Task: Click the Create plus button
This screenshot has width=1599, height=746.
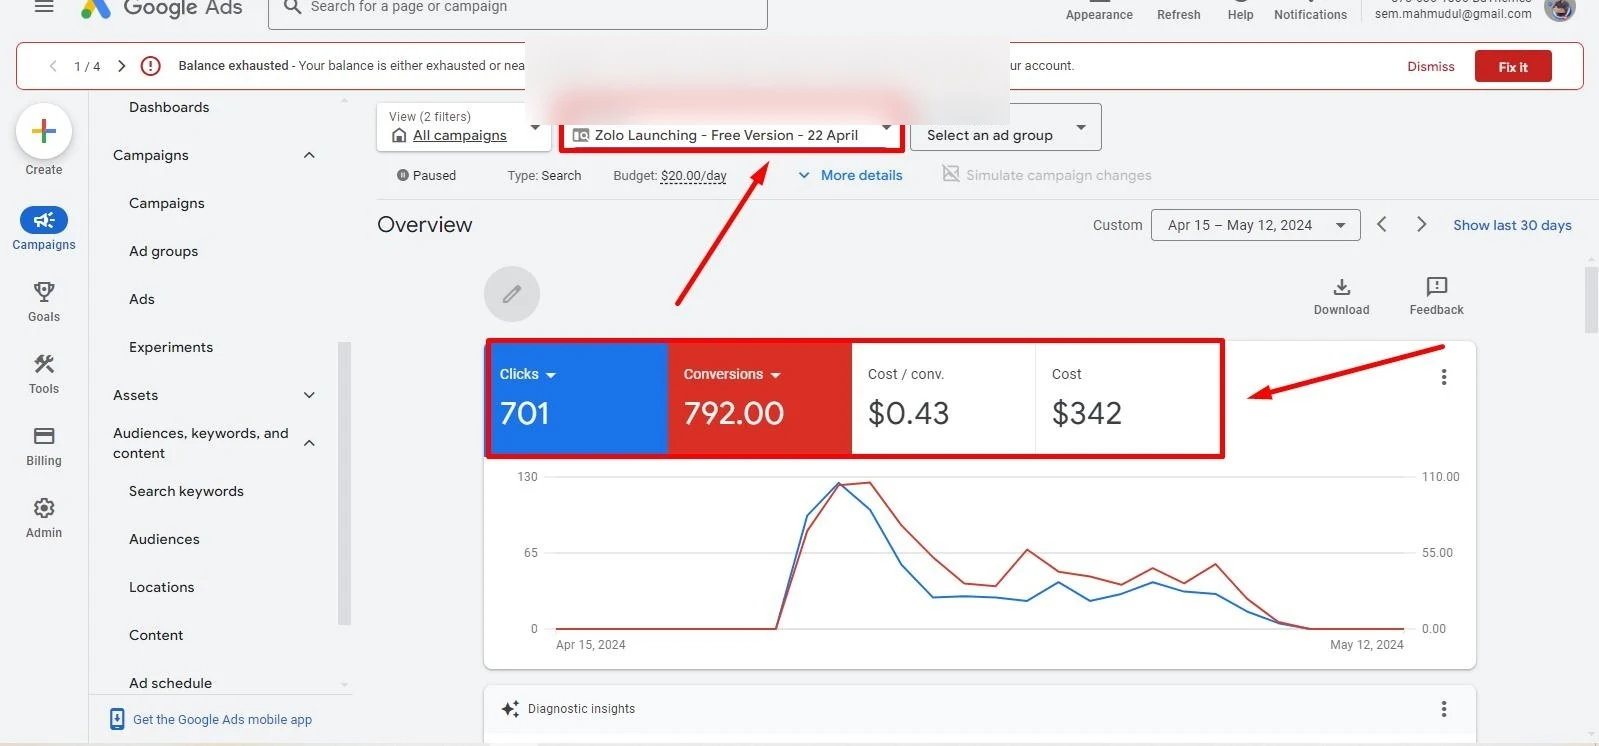Action: [x=44, y=131]
